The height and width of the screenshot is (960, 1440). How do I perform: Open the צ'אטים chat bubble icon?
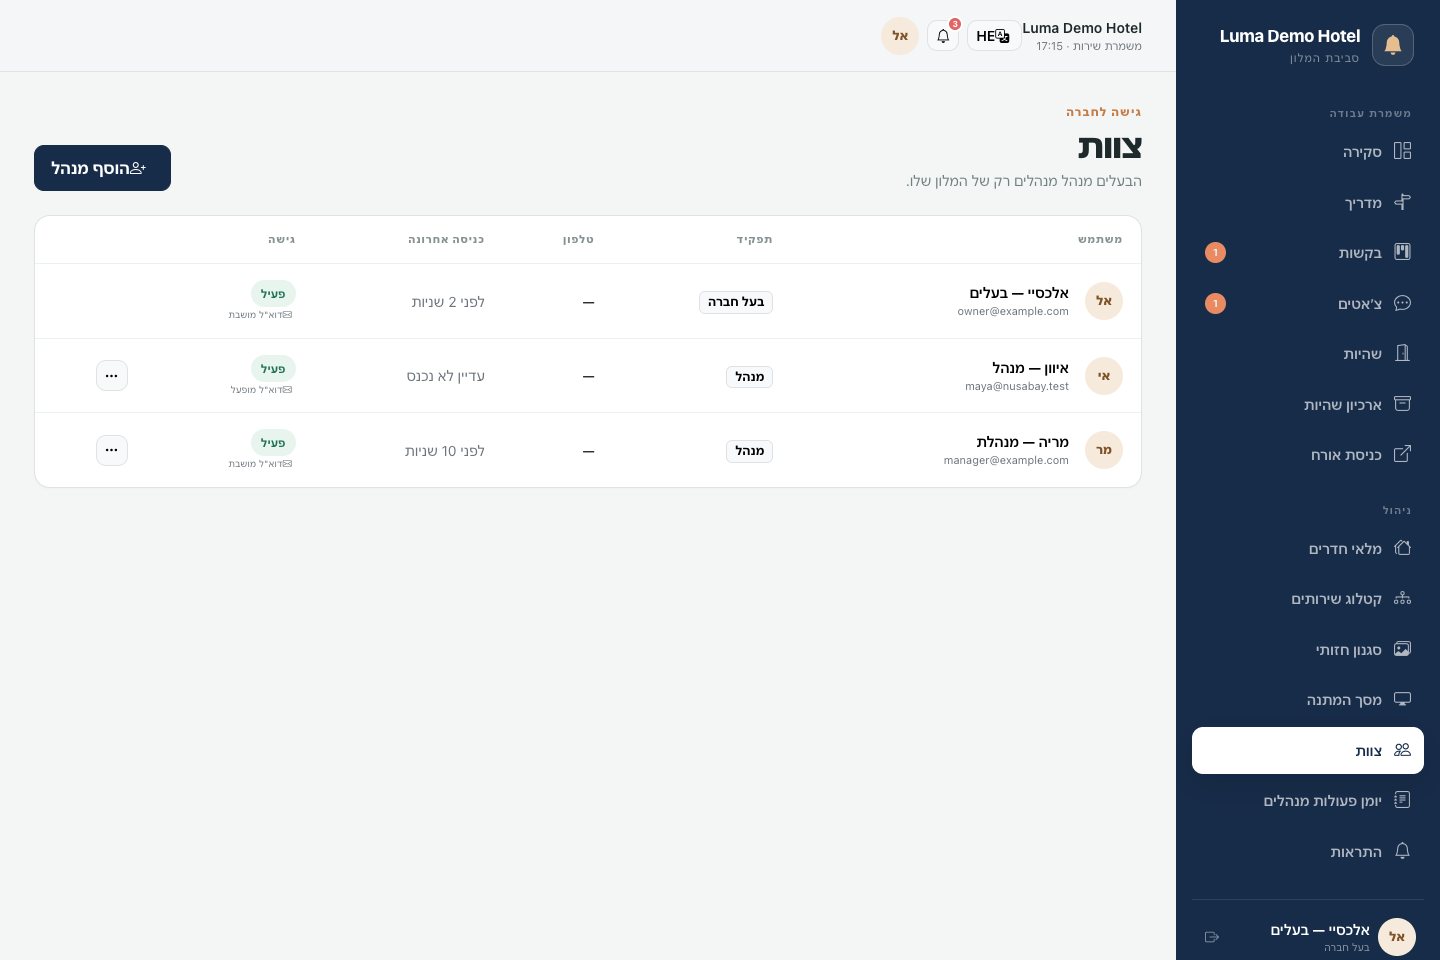(1402, 303)
